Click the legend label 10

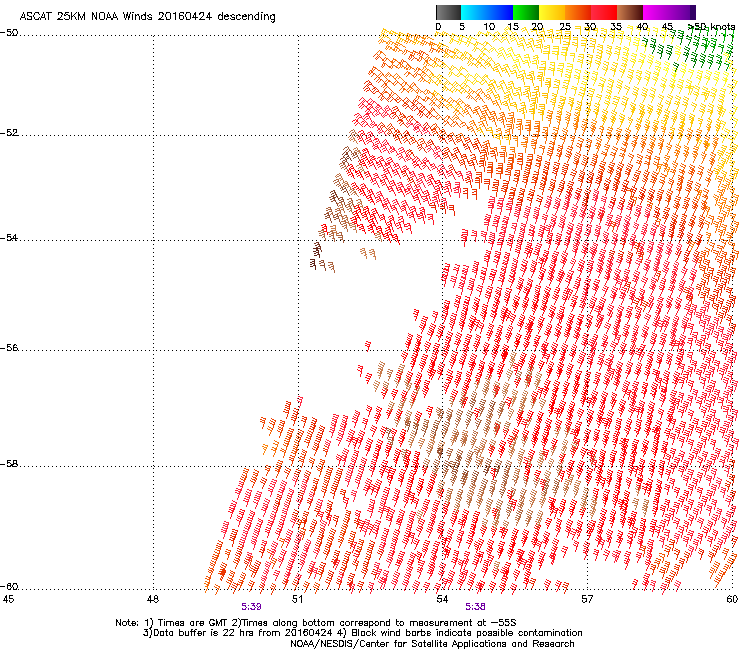click(489, 27)
